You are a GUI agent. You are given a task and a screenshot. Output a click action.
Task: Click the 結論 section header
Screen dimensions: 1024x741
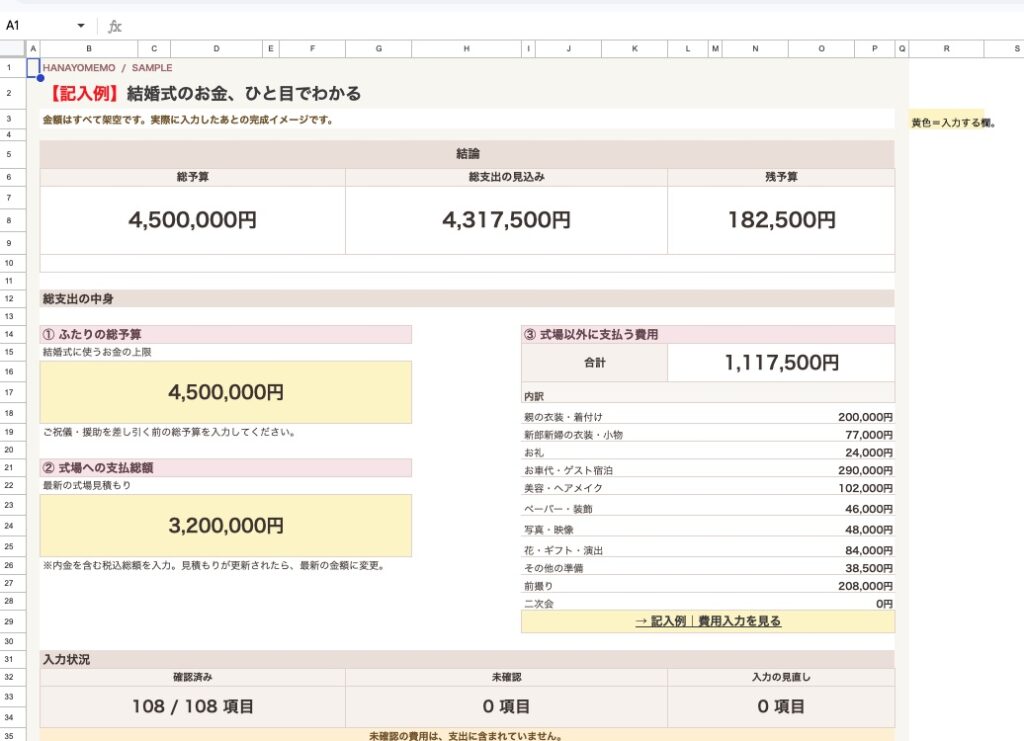tap(468, 154)
